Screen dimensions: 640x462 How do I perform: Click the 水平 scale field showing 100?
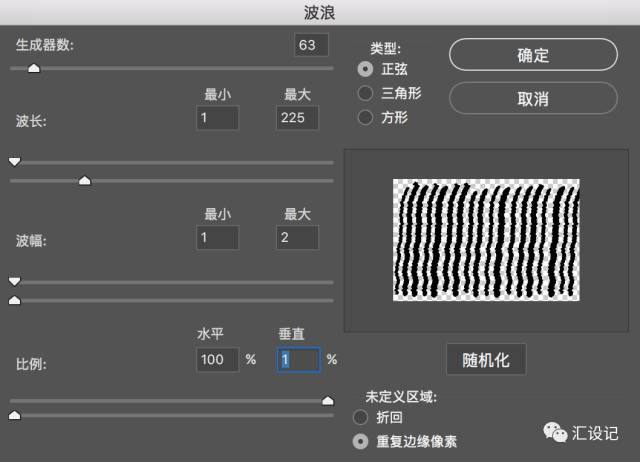point(218,359)
